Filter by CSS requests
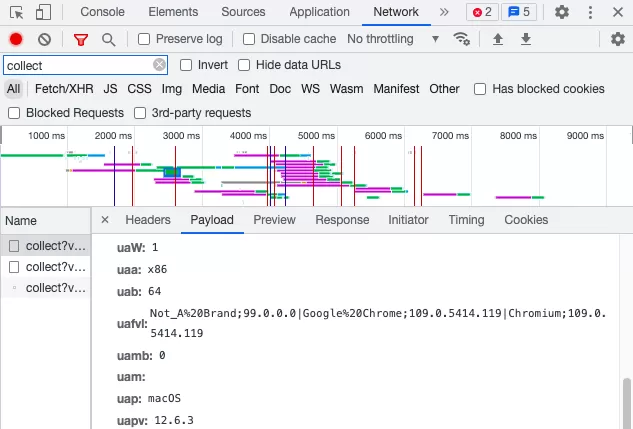 tap(139, 89)
